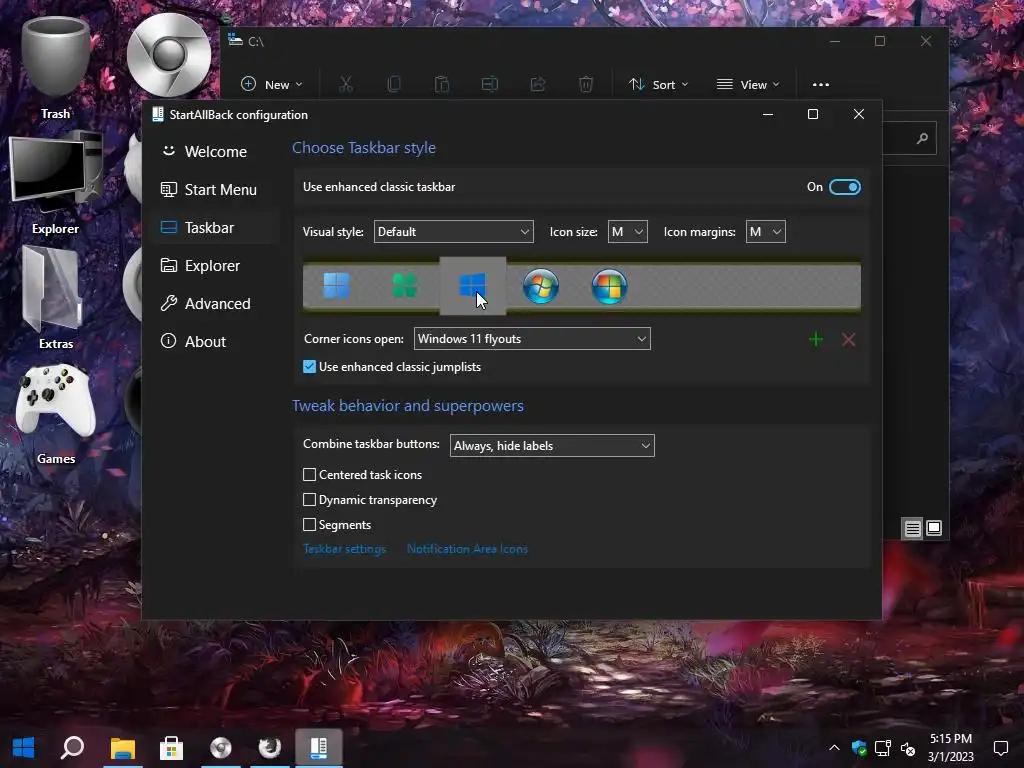Expand the Corner icons open dropdown
The height and width of the screenshot is (768, 1024).
pyautogui.click(x=532, y=339)
